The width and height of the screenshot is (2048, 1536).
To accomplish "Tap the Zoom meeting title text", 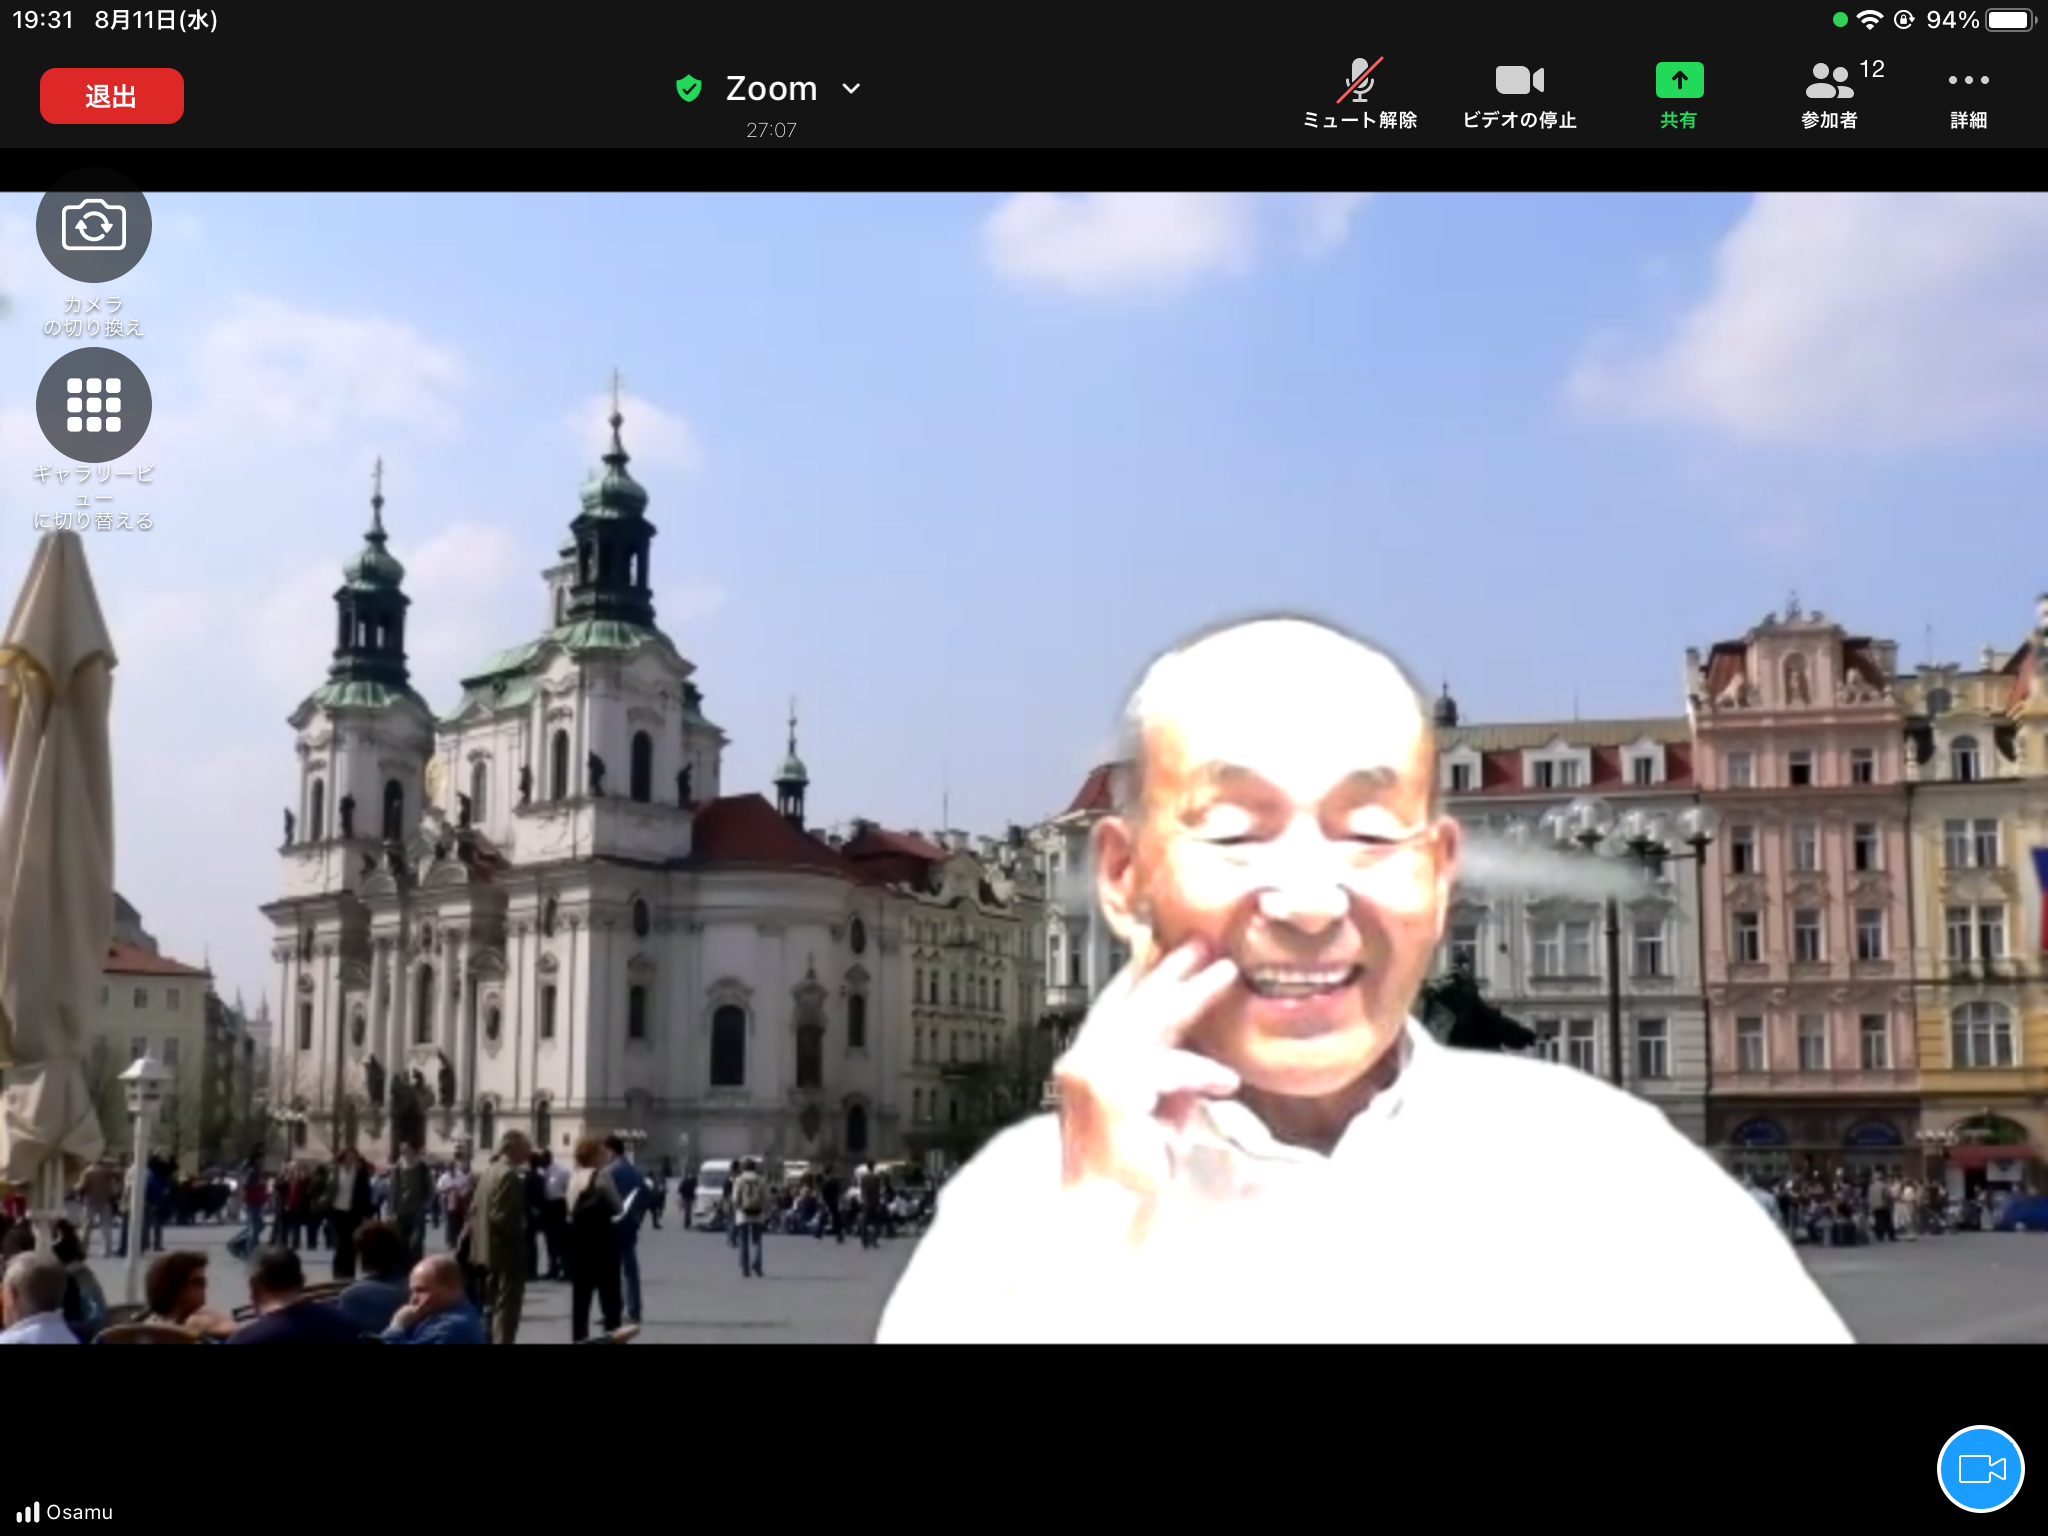I will coord(771,88).
